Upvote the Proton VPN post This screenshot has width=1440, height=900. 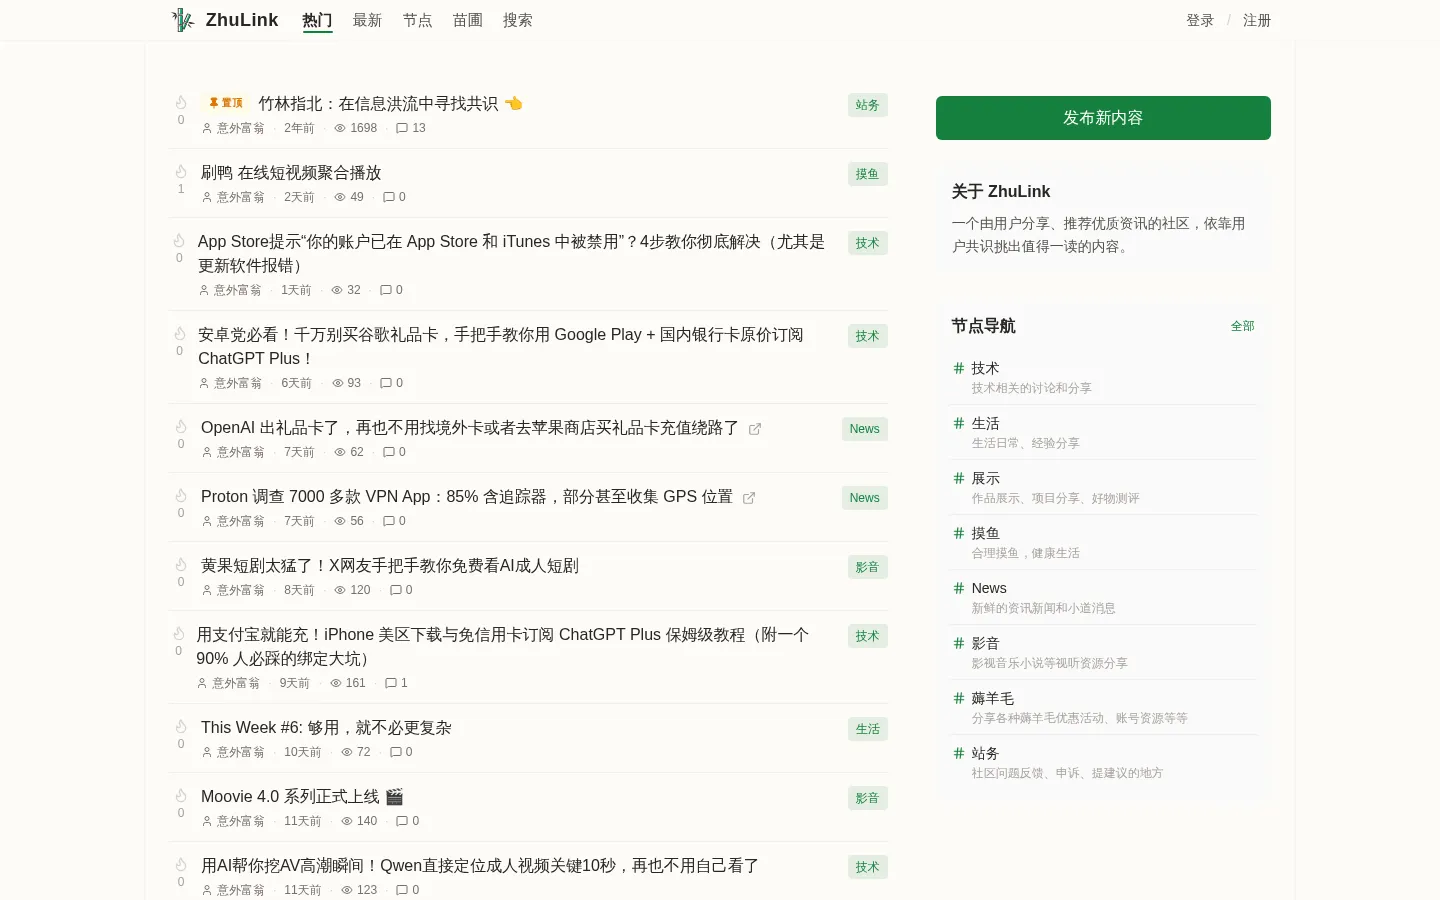coord(181,495)
